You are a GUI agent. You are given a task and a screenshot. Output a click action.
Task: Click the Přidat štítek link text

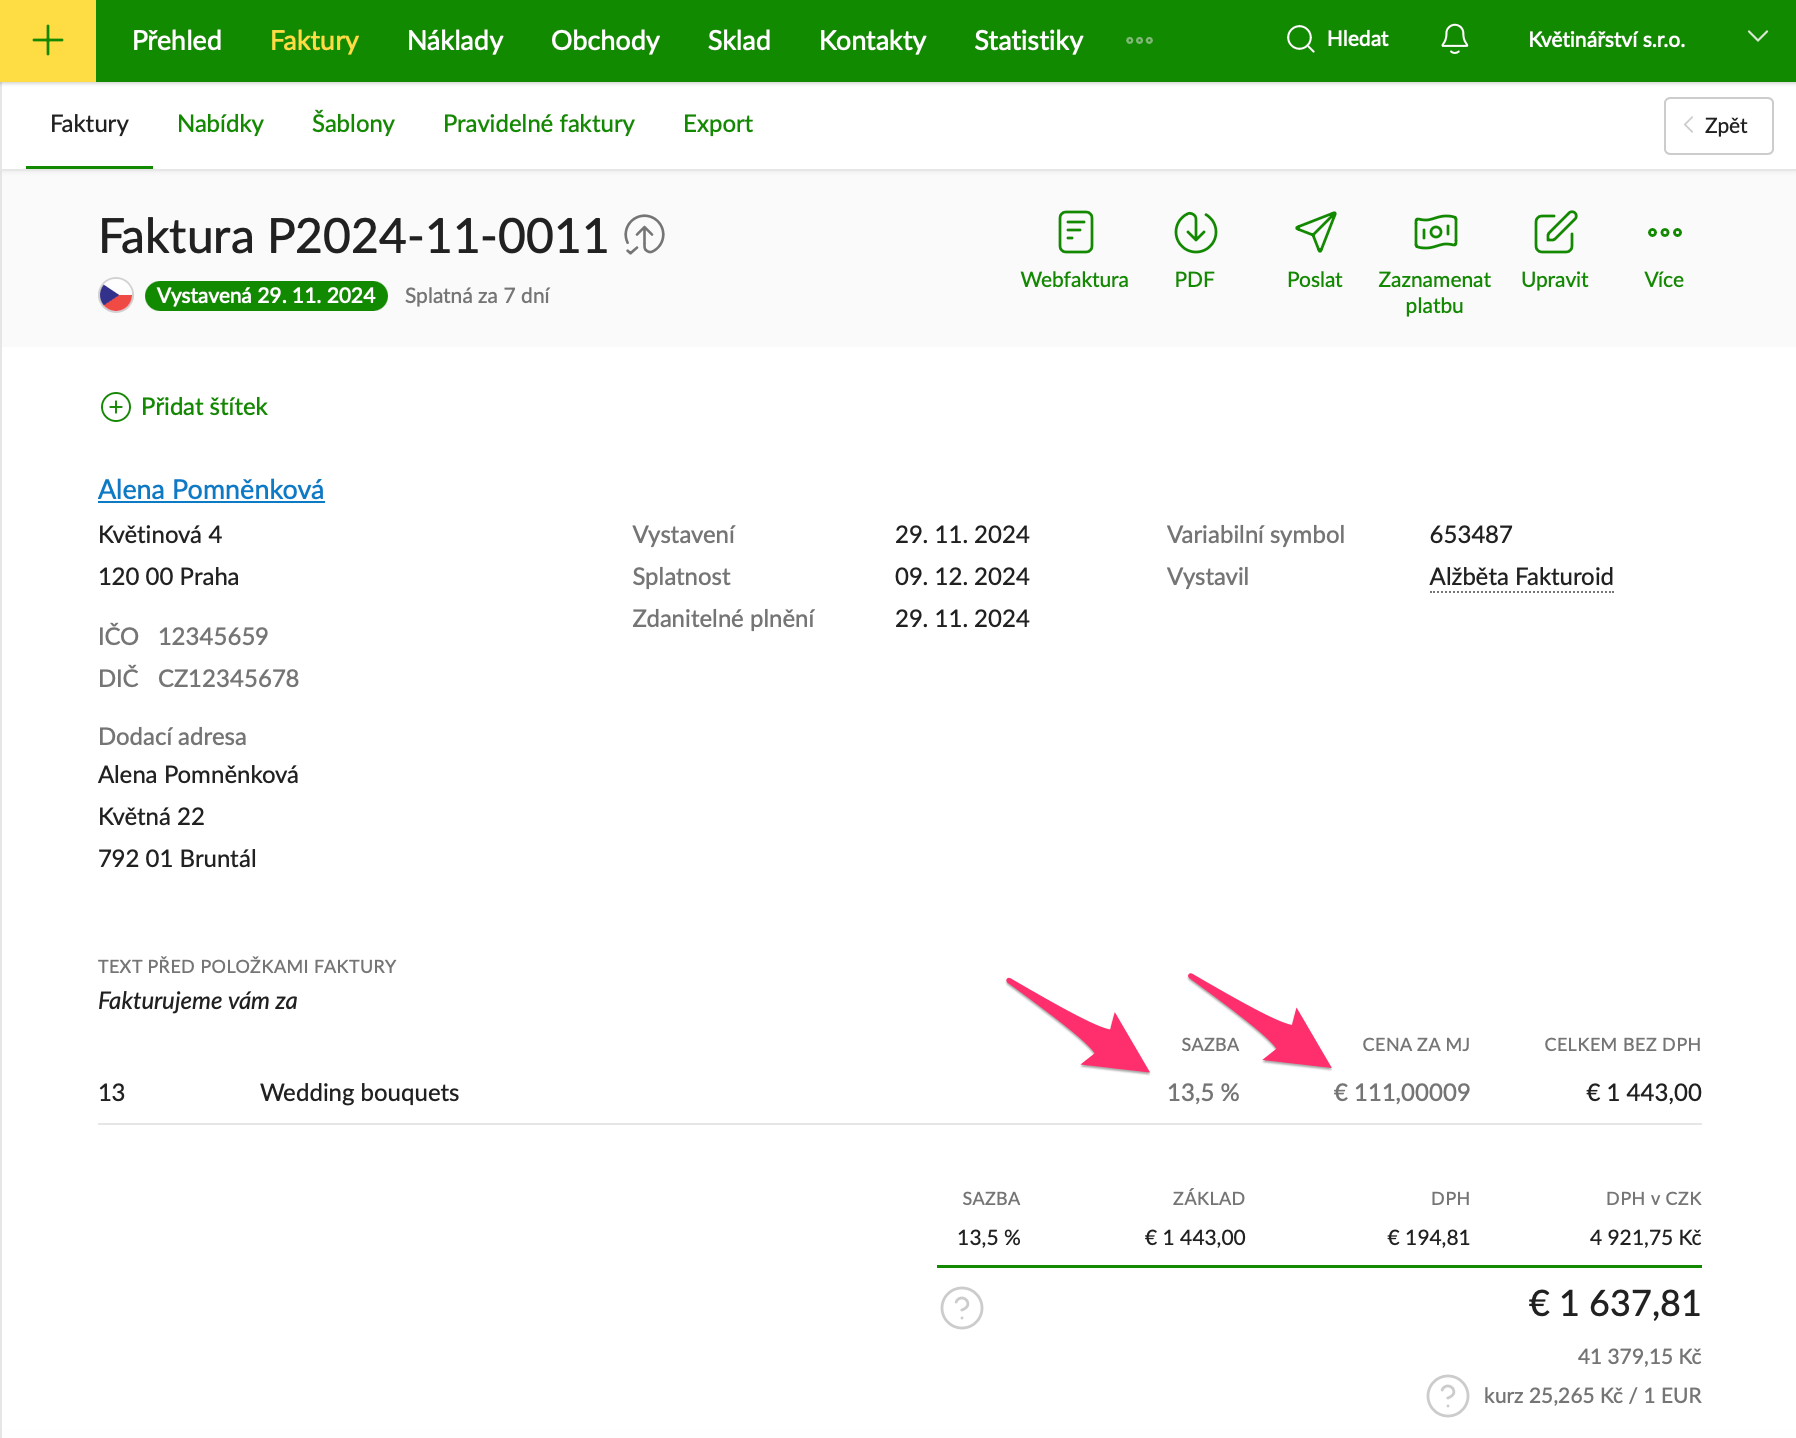pyautogui.click(x=204, y=407)
